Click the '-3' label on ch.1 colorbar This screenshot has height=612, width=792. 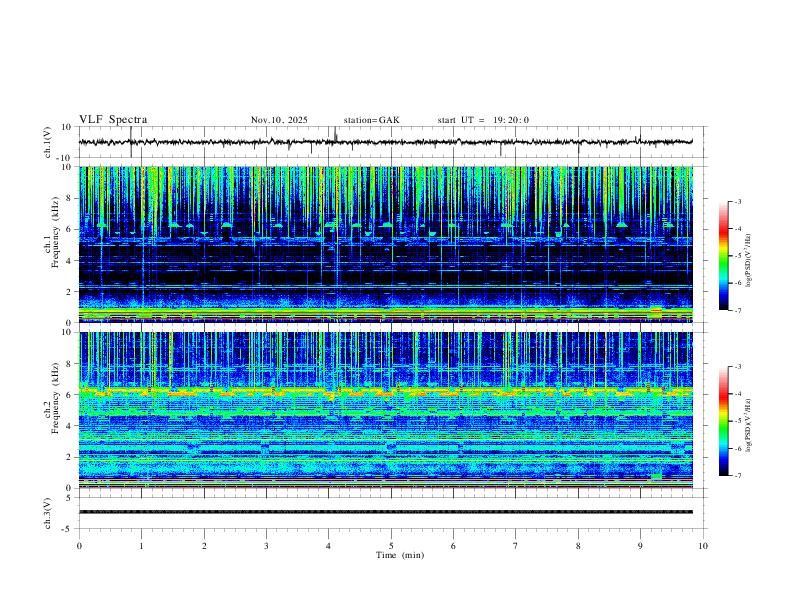(x=737, y=201)
